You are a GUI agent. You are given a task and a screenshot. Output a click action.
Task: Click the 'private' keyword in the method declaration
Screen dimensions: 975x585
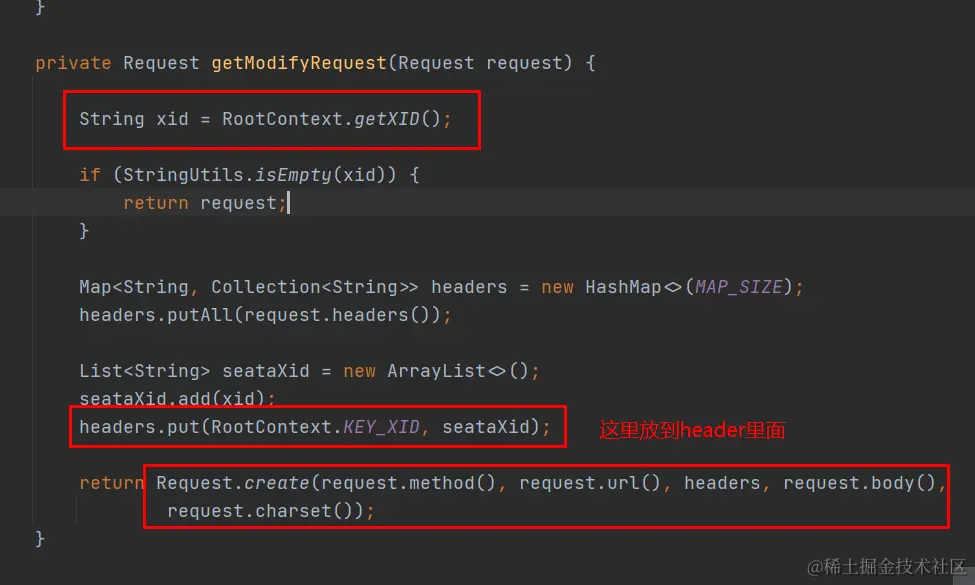click(x=73, y=63)
